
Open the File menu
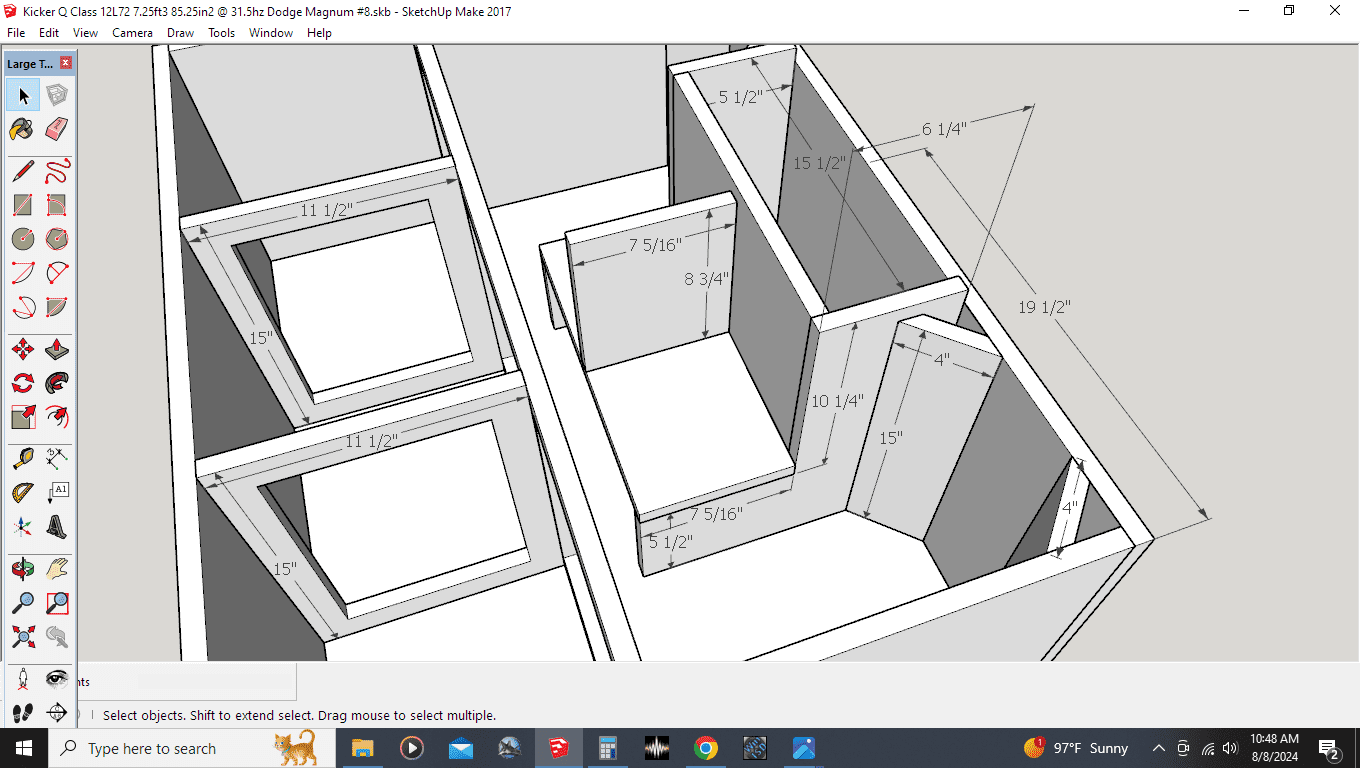pyautogui.click(x=16, y=33)
